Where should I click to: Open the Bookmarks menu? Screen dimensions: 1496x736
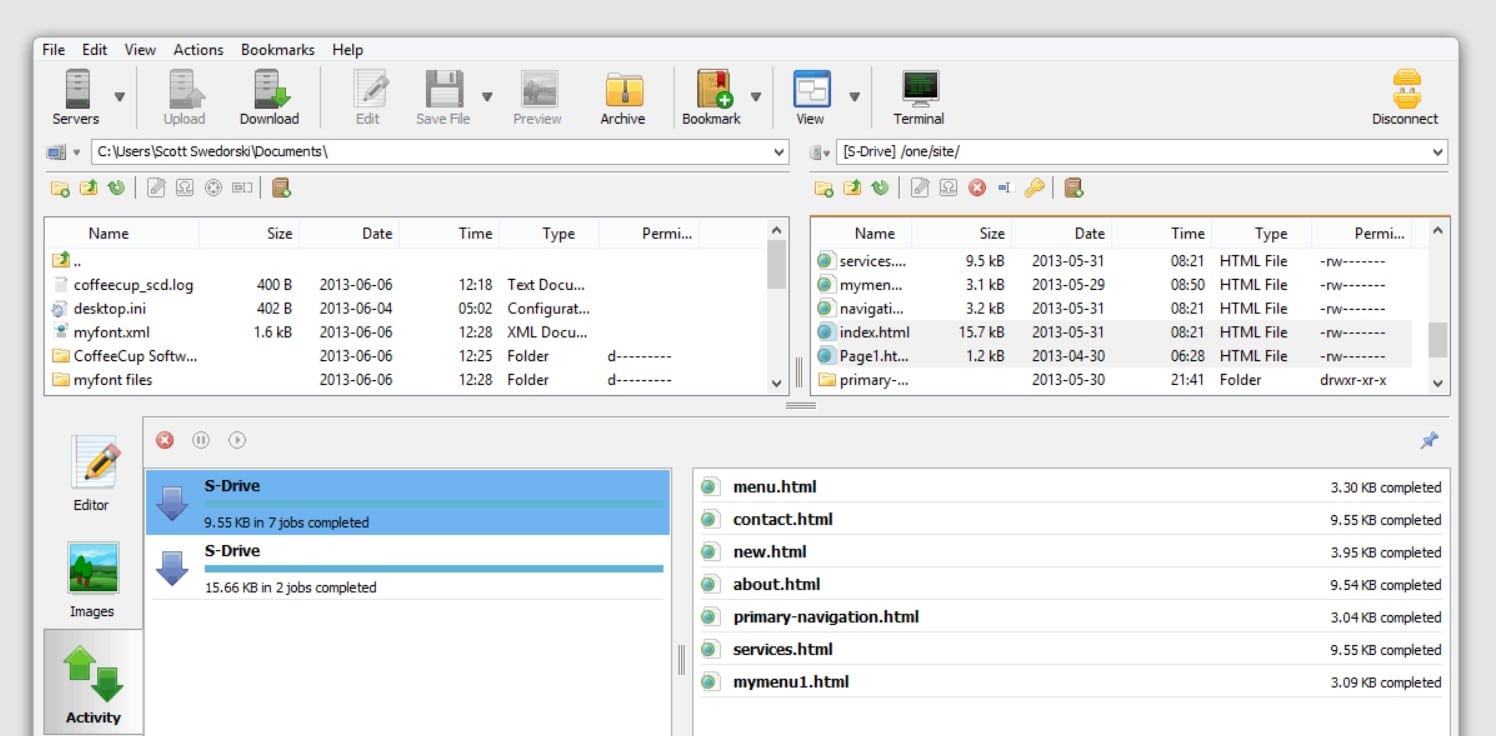tap(277, 50)
